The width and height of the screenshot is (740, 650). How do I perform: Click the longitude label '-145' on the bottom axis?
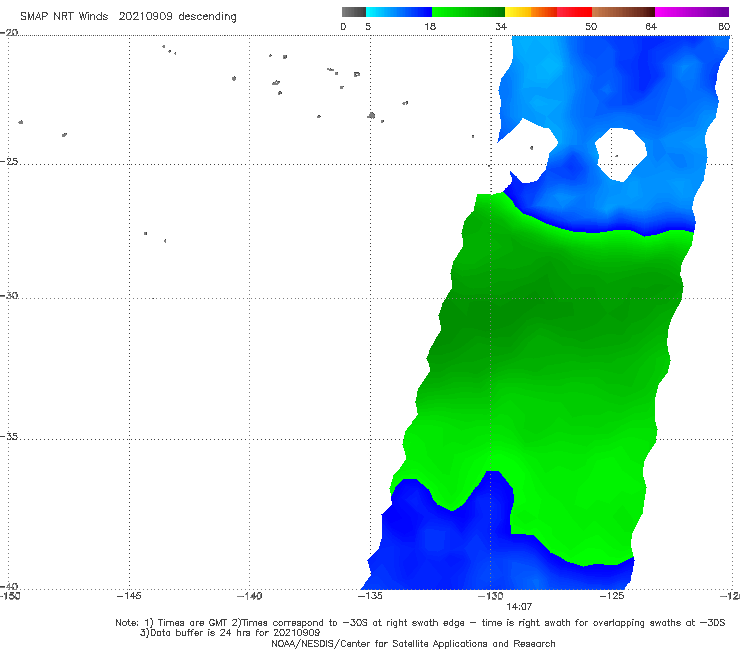129,596
